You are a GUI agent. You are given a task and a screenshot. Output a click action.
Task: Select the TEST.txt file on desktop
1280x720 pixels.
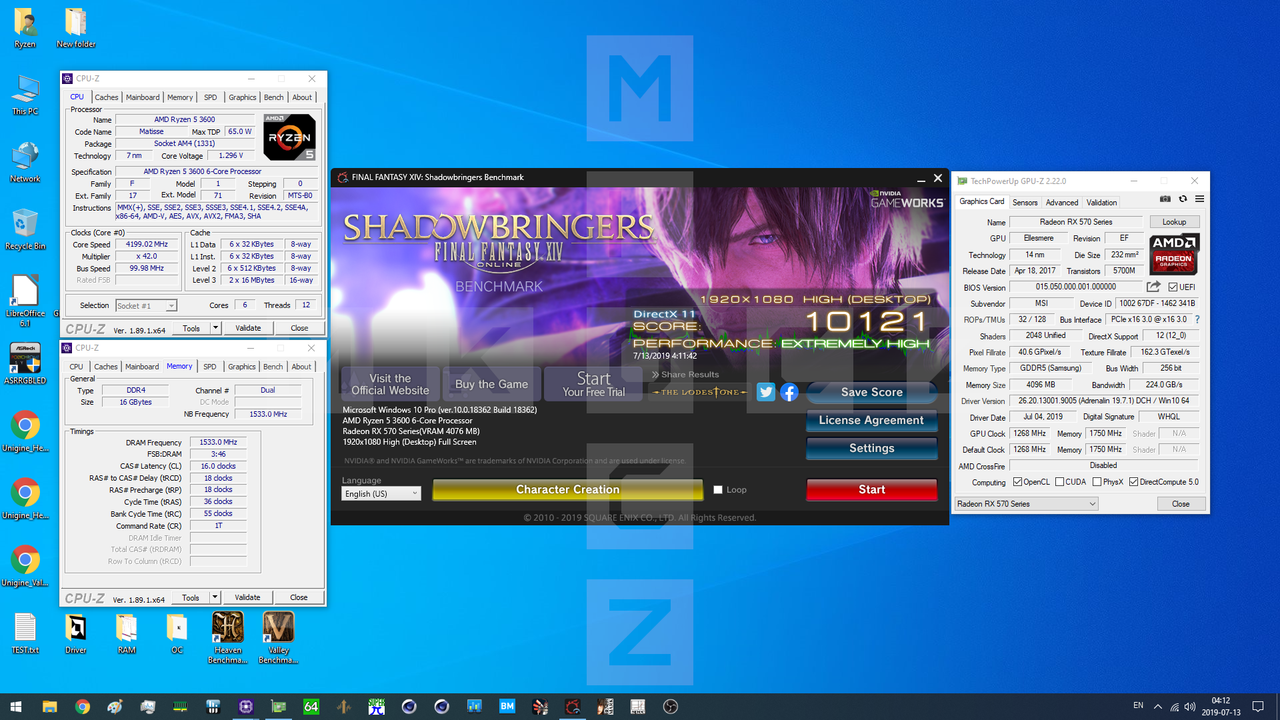click(25, 632)
